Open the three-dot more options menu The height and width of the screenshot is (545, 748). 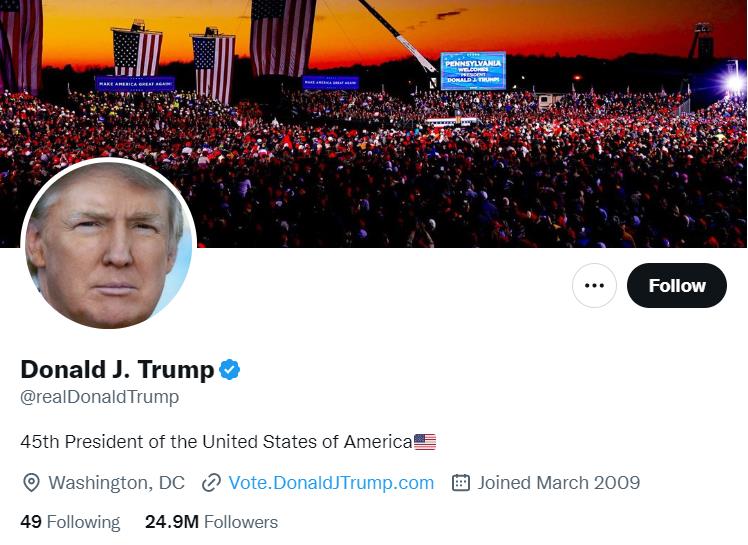[594, 286]
